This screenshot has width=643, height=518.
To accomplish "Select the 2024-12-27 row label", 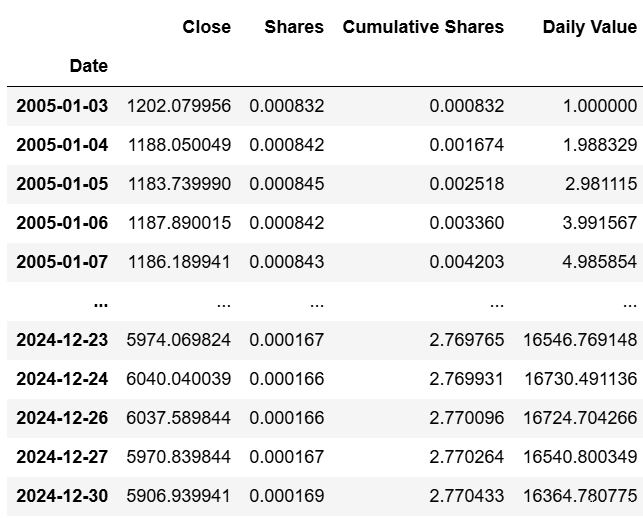I will pyautogui.click(x=62, y=457).
